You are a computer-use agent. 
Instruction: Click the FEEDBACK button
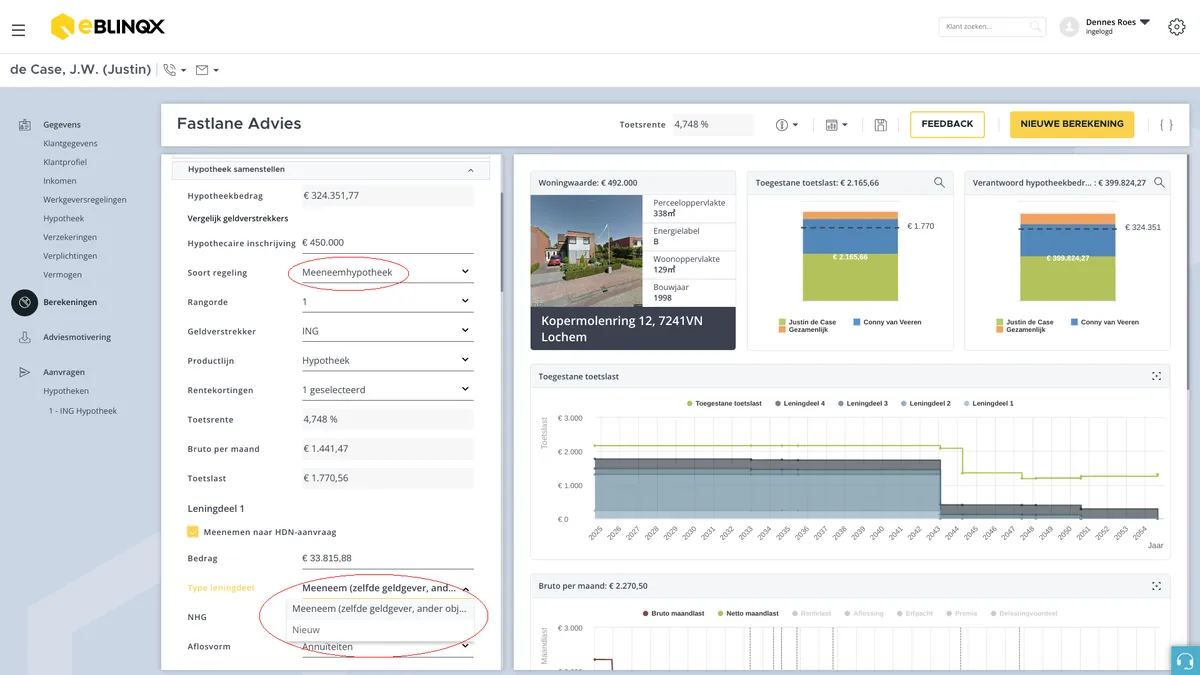coord(947,124)
